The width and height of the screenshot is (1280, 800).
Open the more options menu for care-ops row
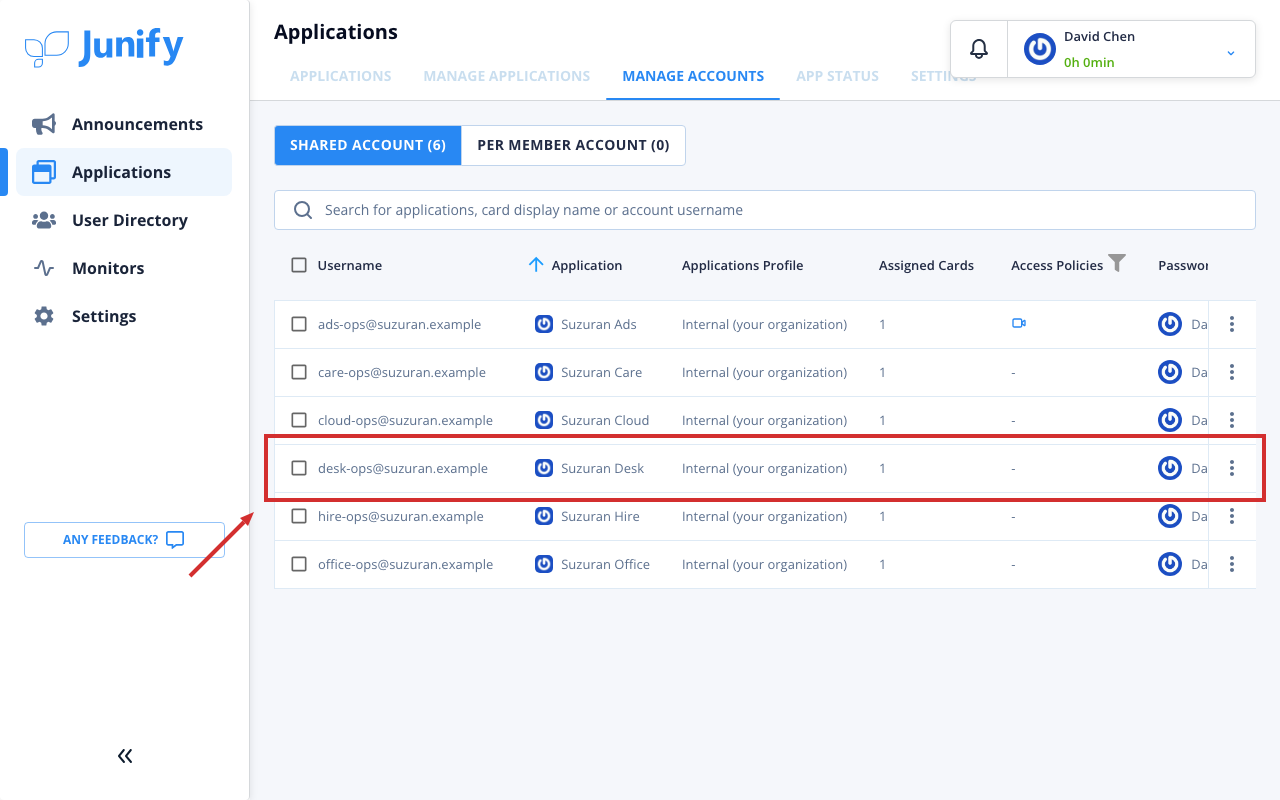[1232, 372]
